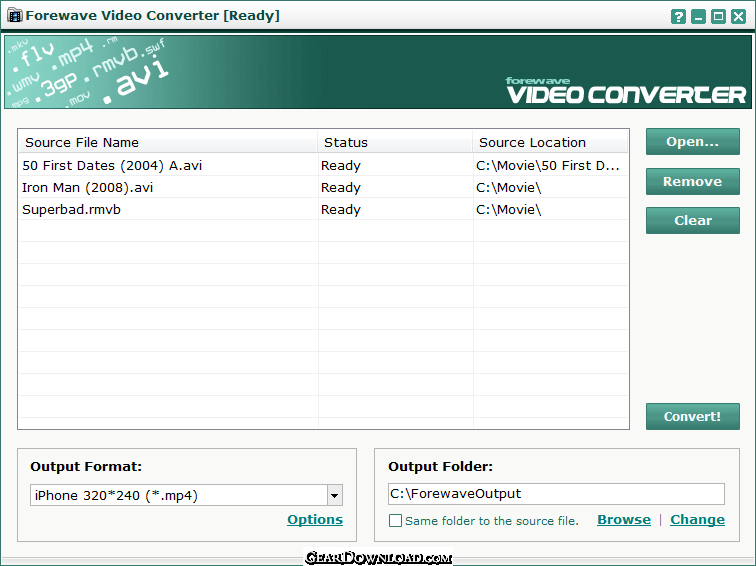Click the Browse link

(x=624, y=520)
